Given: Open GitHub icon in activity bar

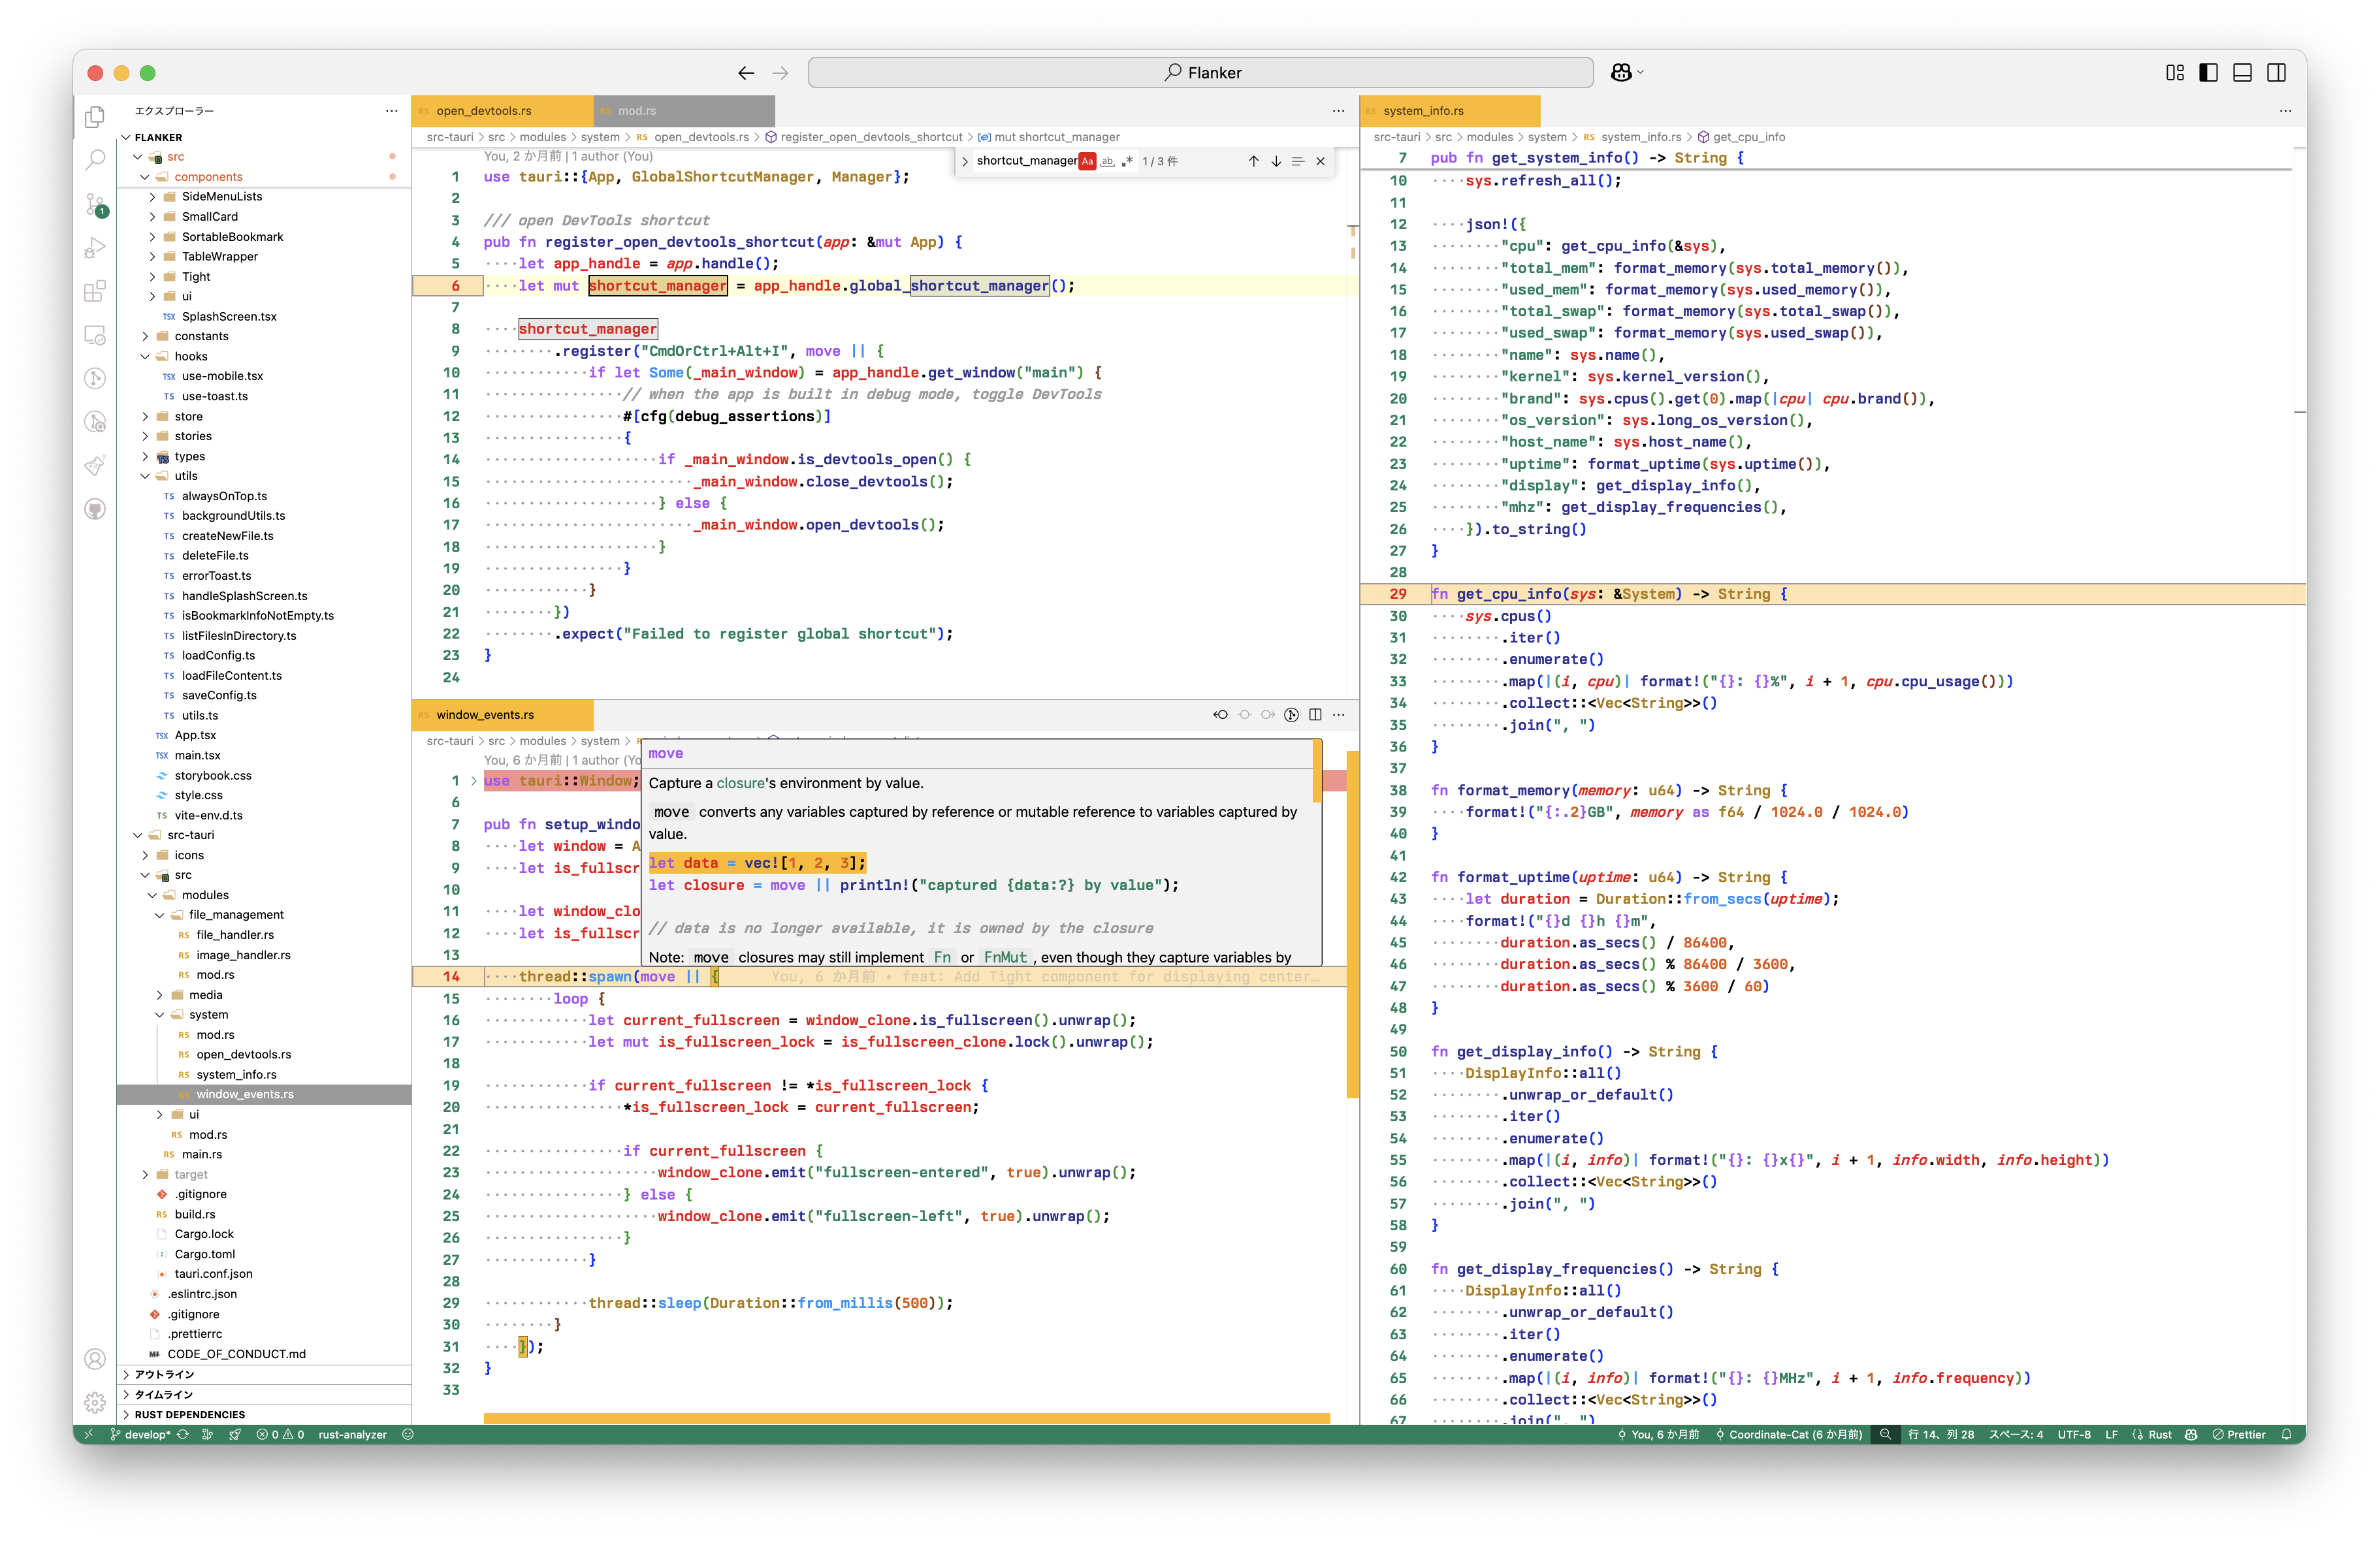Looking at the screenshot, I should tap(95, 510).
